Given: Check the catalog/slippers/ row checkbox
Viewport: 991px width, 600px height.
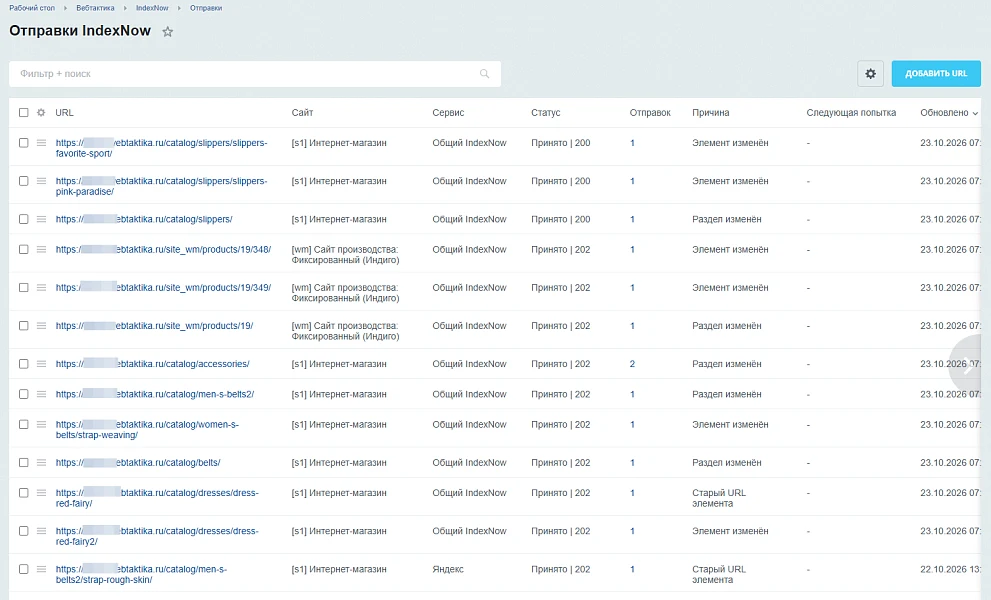Looking at the screenshot, I should click(x=23, y=219).
